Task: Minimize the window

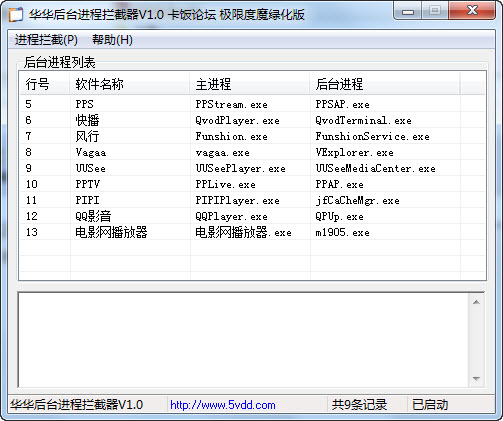Action: [x=408, y=11]
